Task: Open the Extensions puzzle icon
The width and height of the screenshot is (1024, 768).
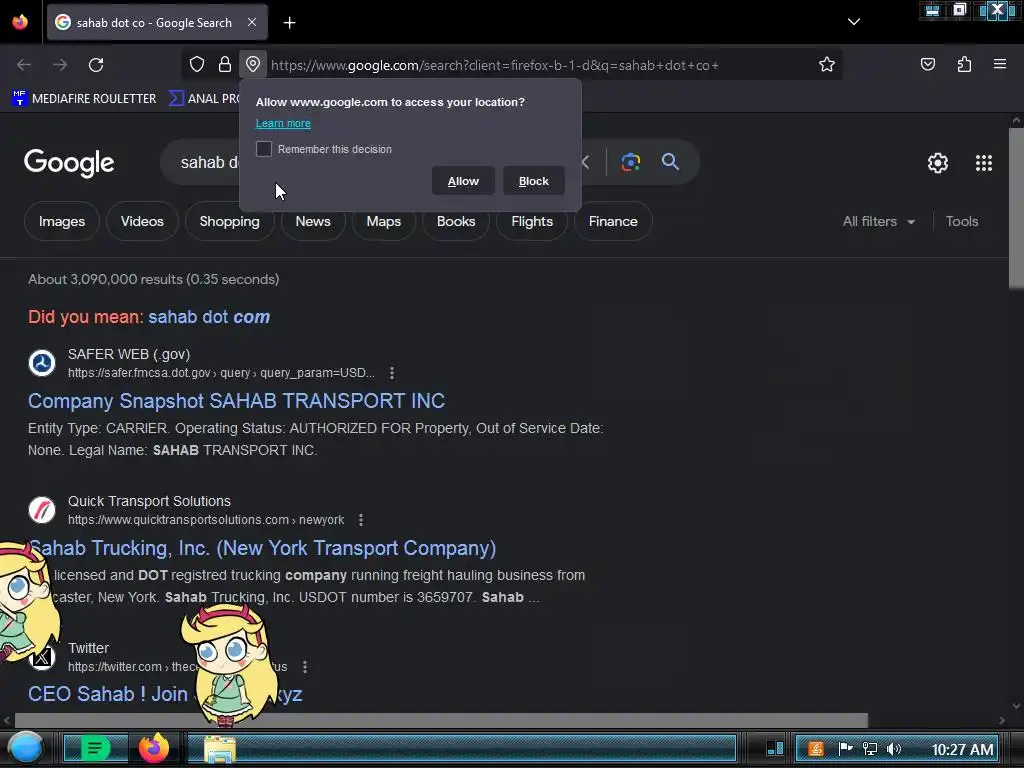Action: click(964, 64)
